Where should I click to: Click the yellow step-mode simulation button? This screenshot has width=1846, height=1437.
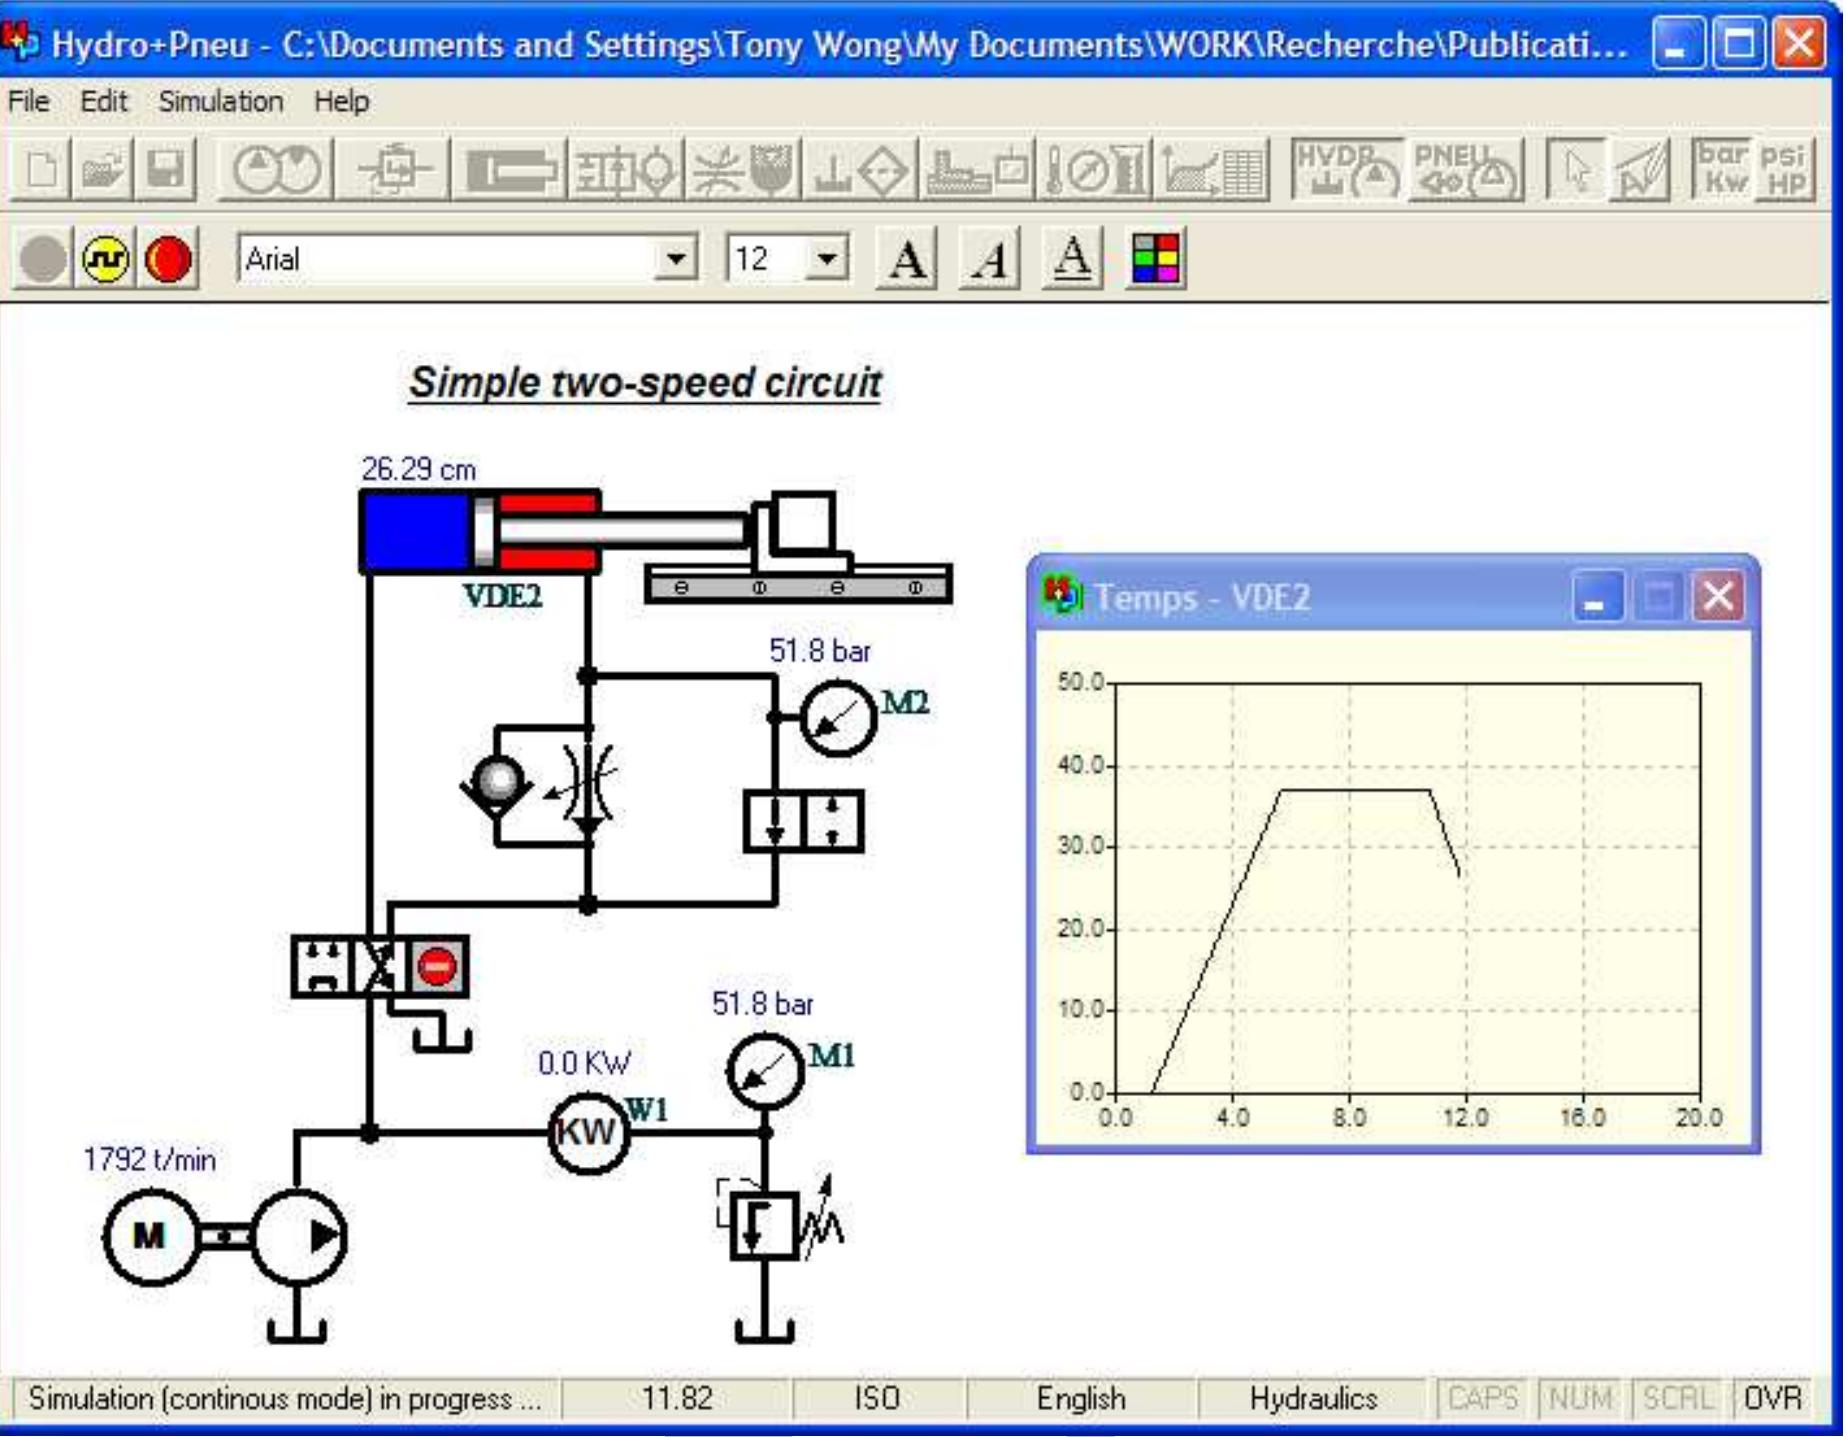tap(105, 260)
